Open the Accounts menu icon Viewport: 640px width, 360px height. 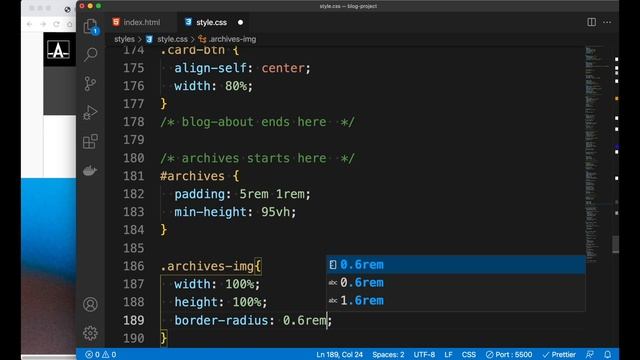pyautogui.click(x=90, y=304)
